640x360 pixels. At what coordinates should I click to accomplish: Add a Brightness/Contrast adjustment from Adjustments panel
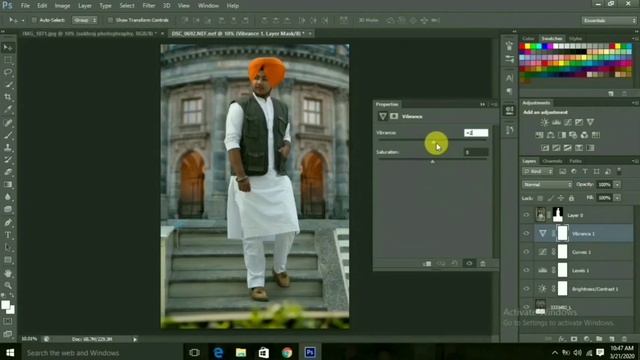click(544, 122)
